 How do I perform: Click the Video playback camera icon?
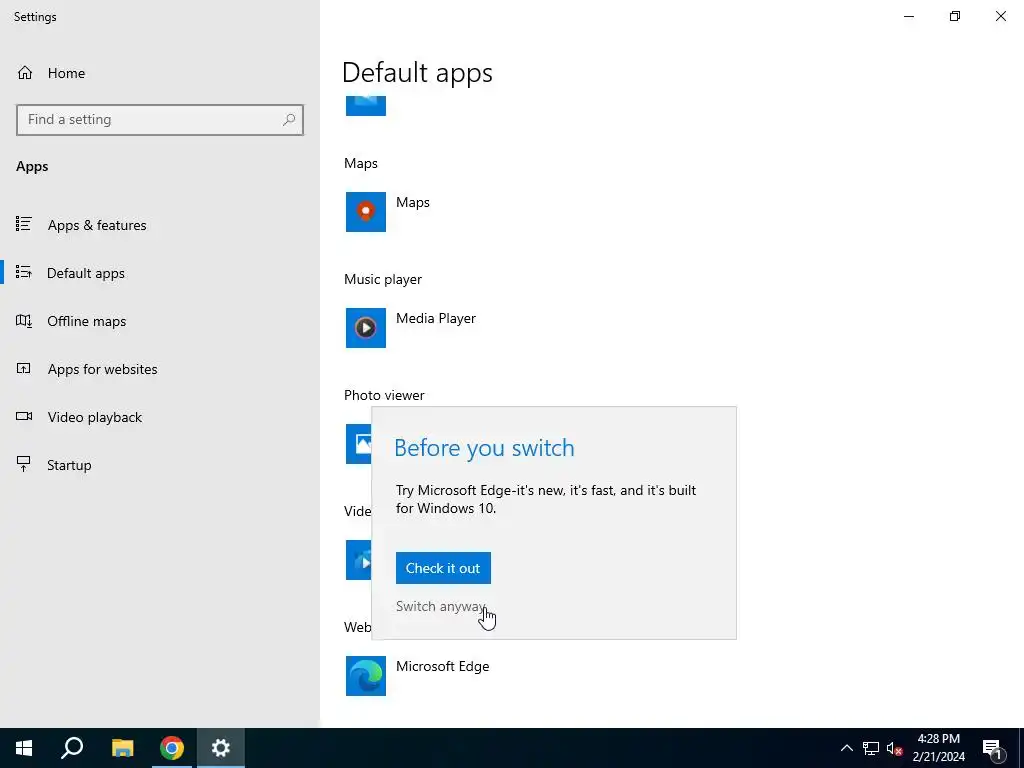(24, 417)
